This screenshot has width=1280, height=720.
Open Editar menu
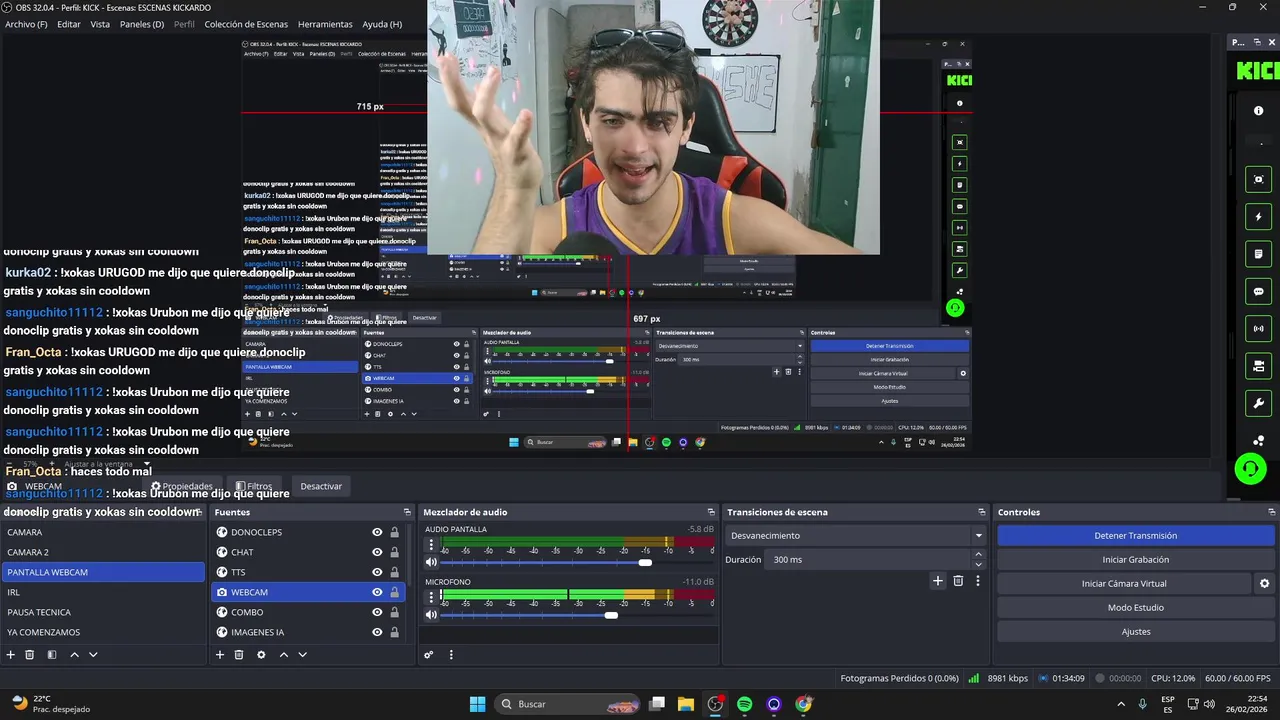point(69,24)
